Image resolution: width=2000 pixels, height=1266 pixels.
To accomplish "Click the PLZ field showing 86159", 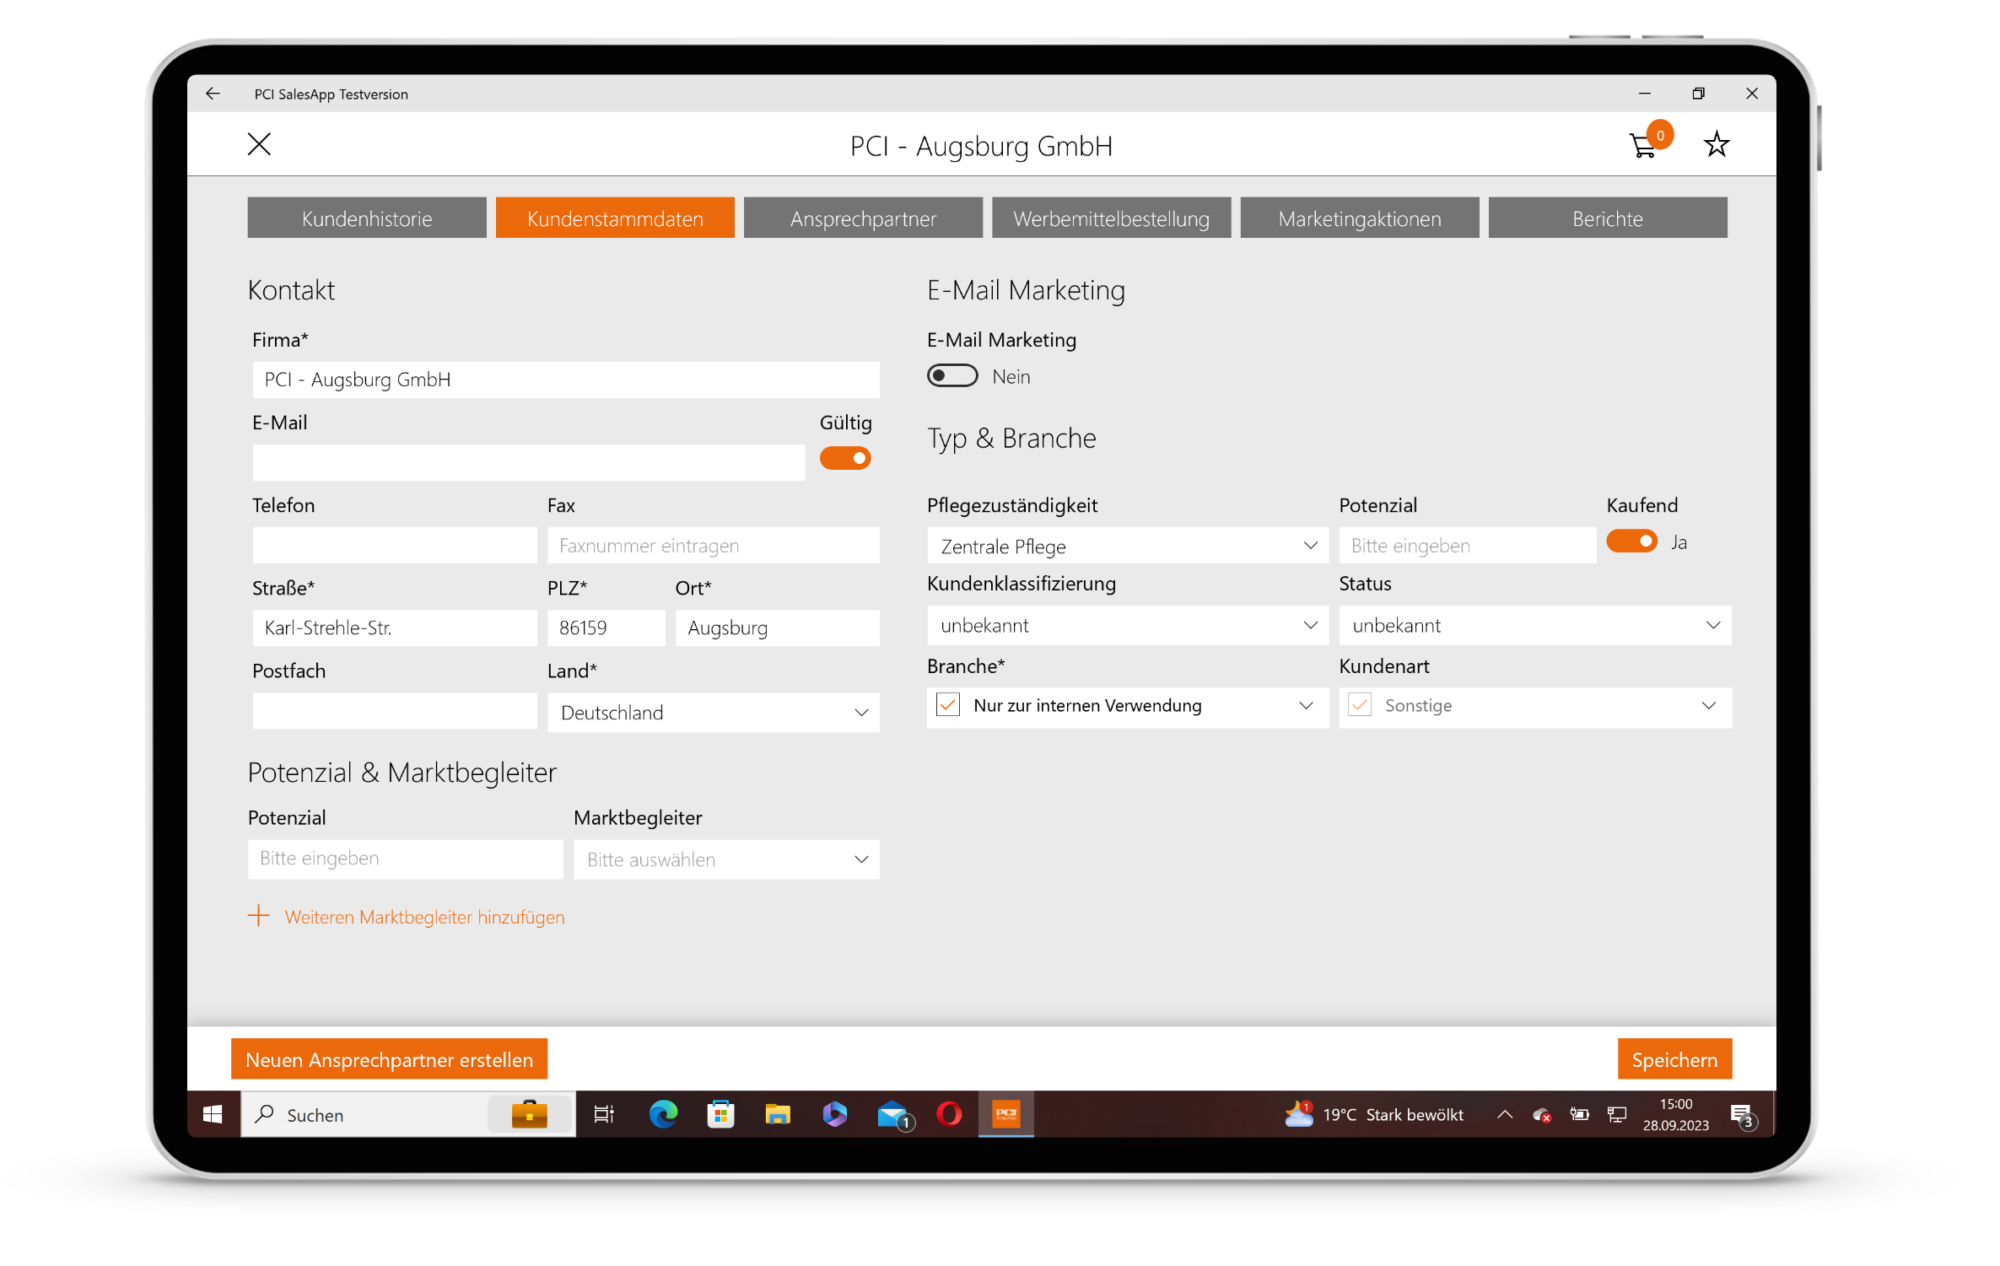I will click(x=606, y=628).
